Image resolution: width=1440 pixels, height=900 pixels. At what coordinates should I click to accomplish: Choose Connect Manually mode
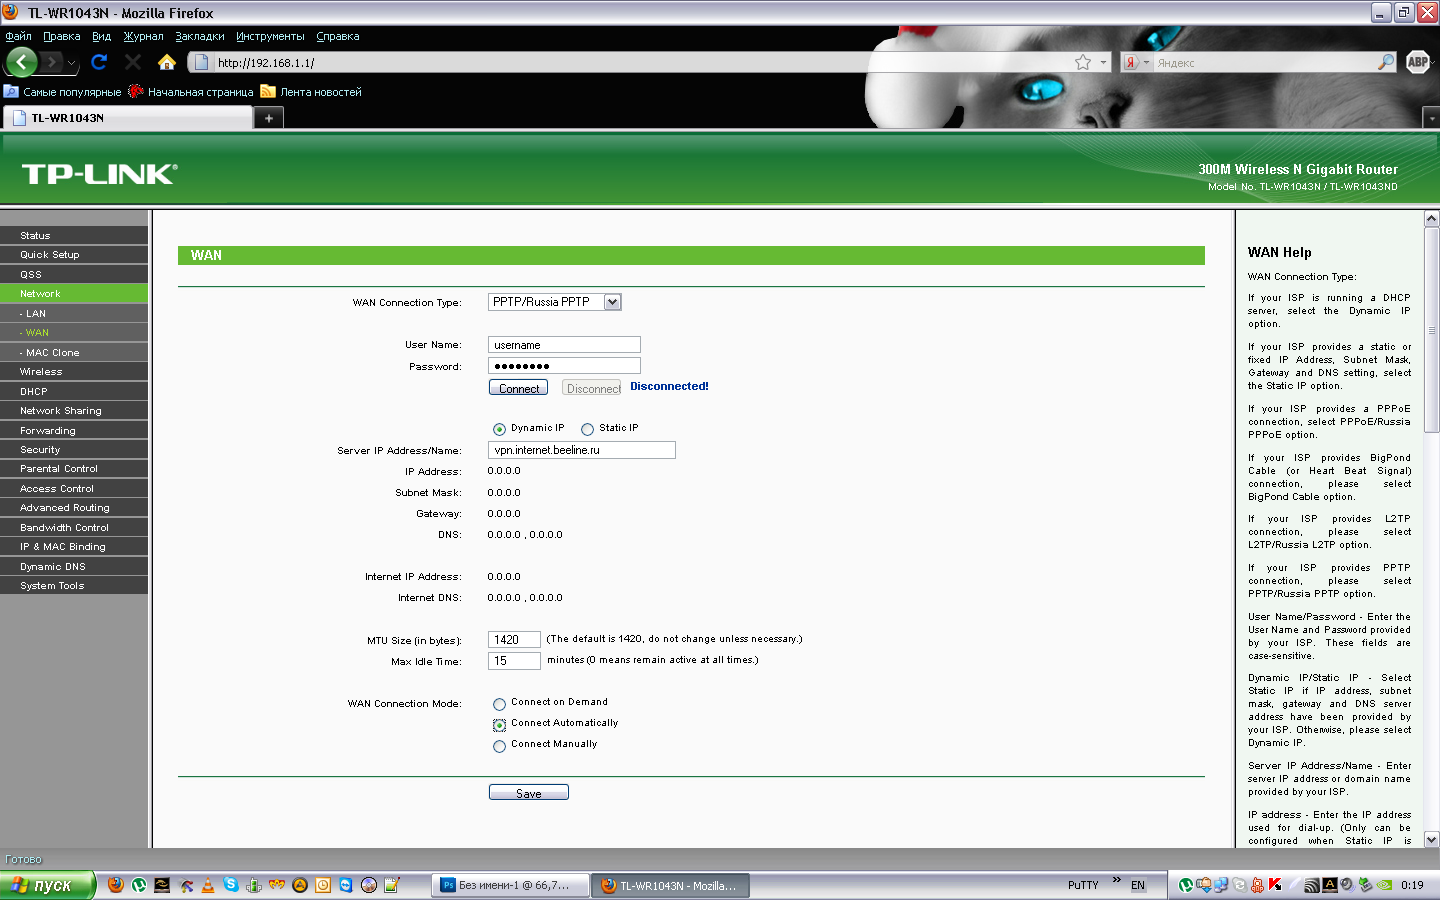[499, 746]
